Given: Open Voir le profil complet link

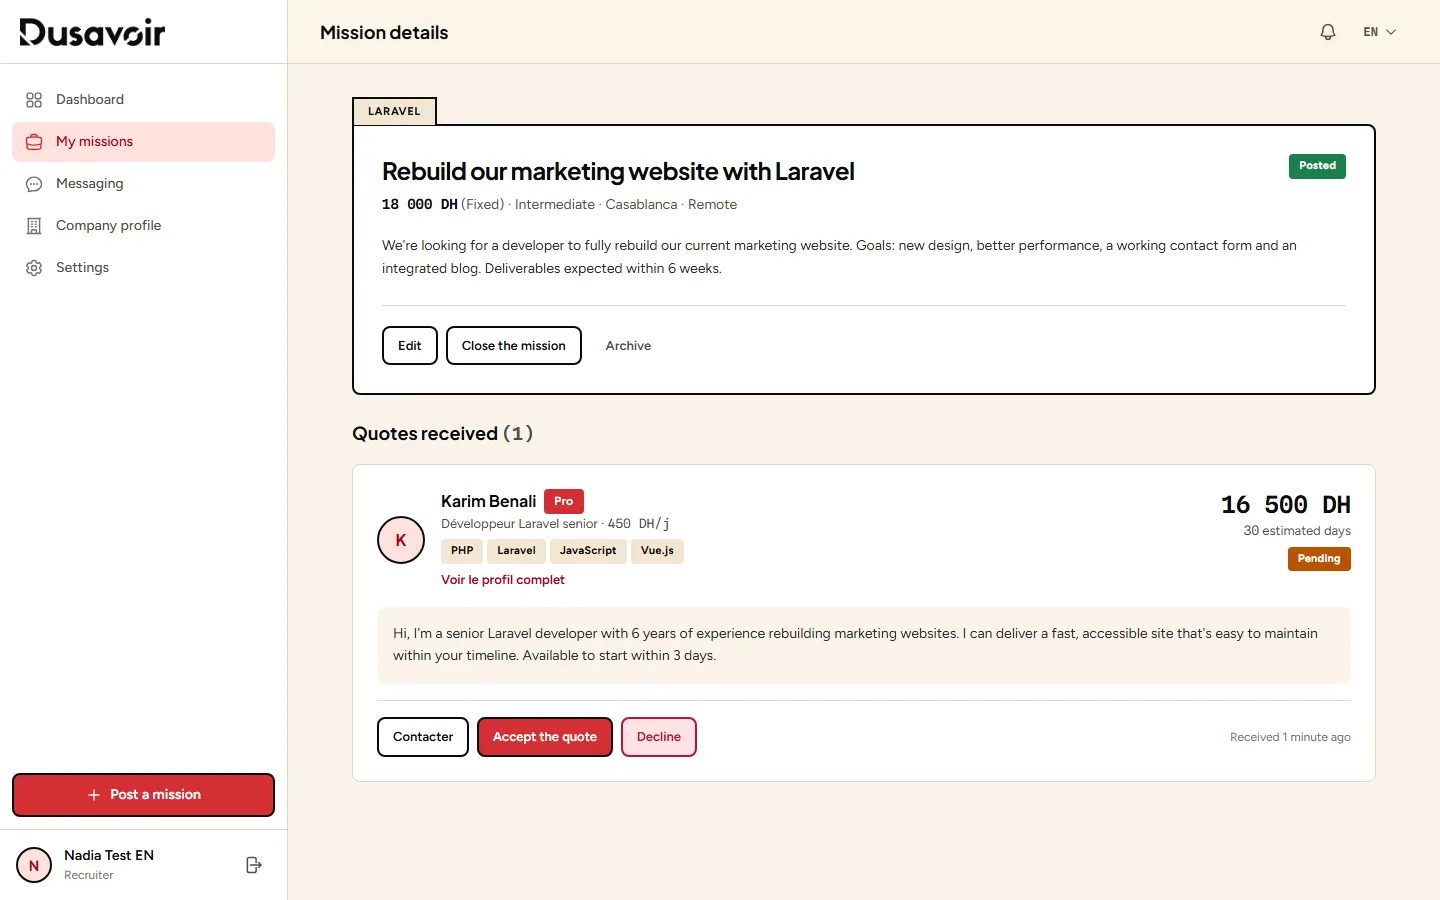Looking at the screenshot, I should point(503,580).
